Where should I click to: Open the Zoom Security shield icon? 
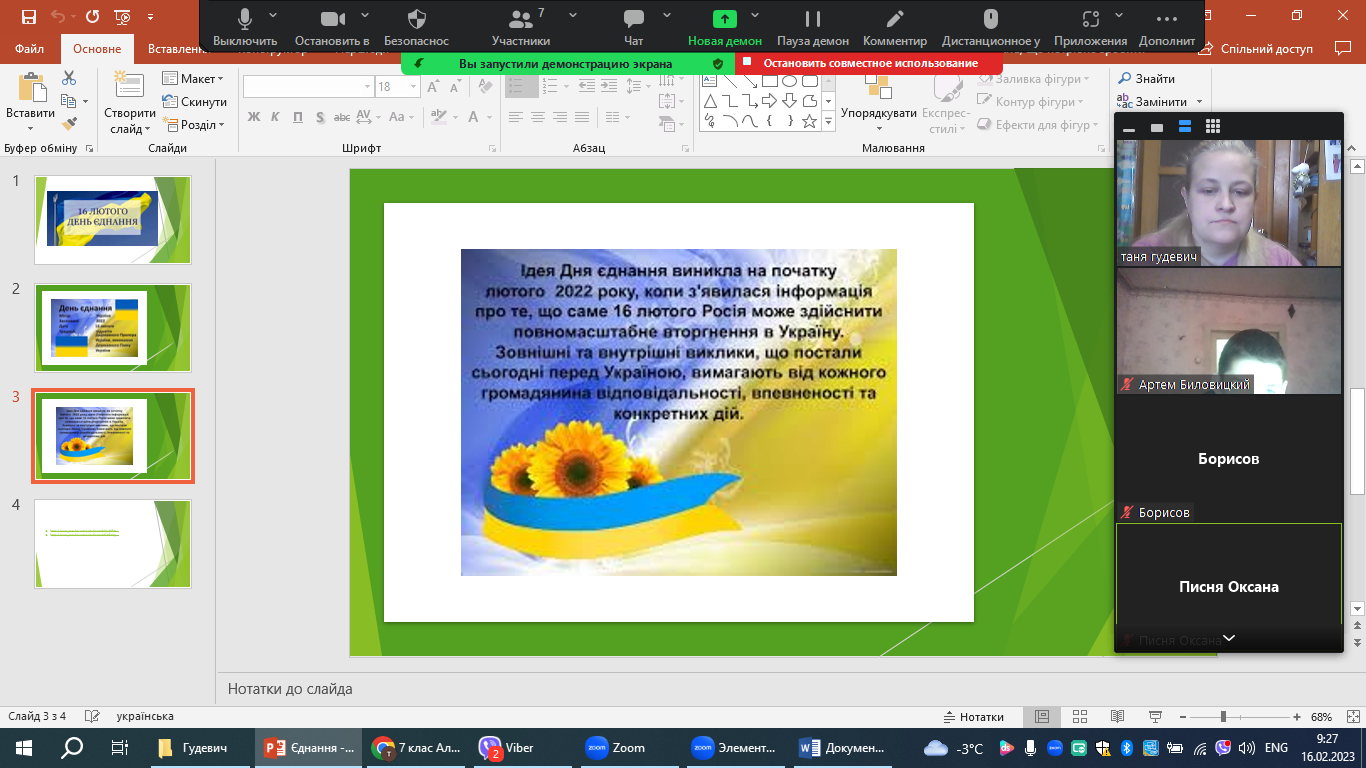417,19
